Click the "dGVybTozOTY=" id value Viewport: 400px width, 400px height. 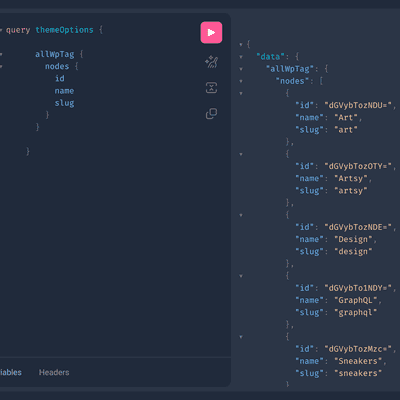click(358, 166)
